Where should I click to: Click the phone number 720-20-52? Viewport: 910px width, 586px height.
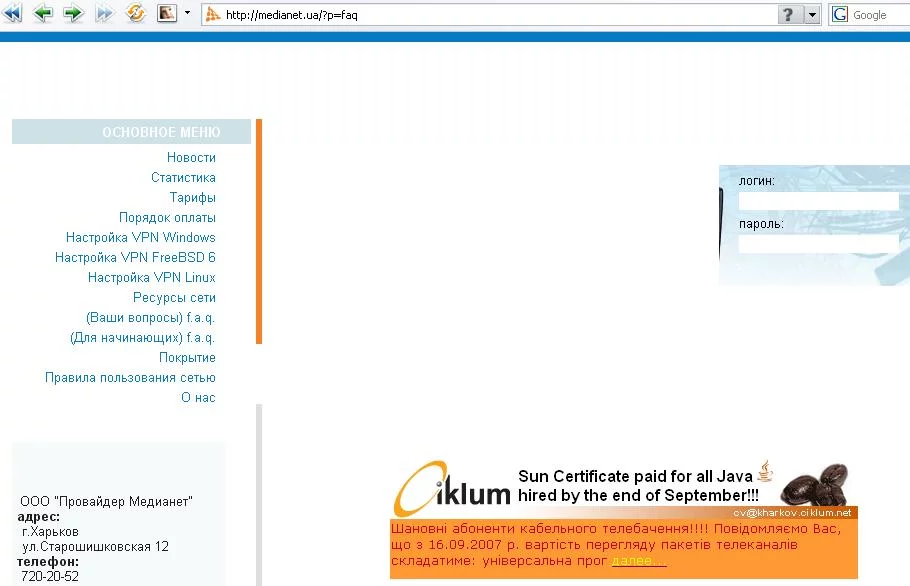49,576
